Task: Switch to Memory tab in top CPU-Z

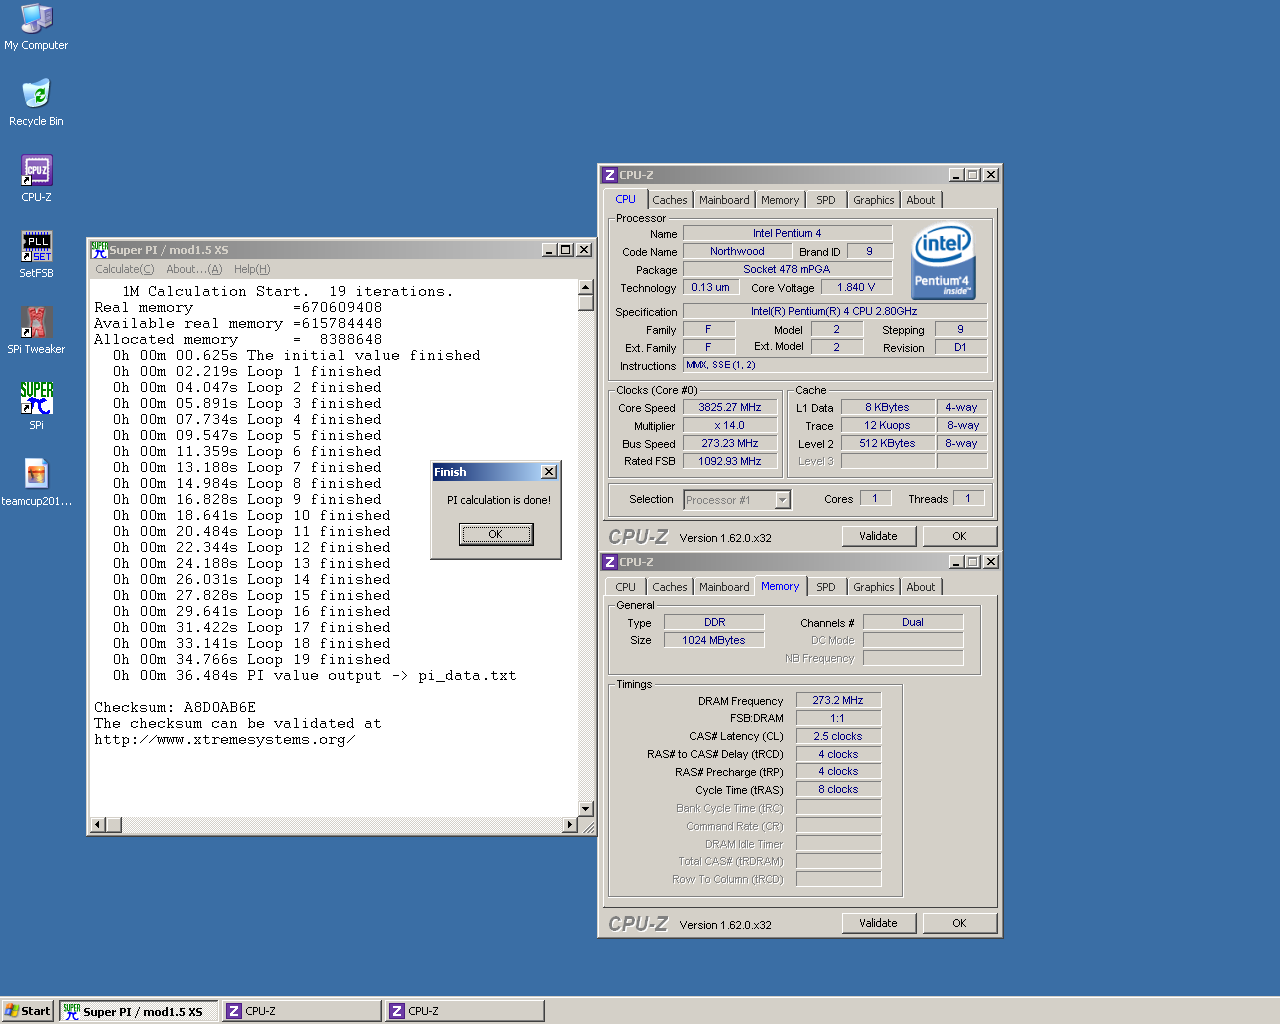Action: tap(780, 200)
